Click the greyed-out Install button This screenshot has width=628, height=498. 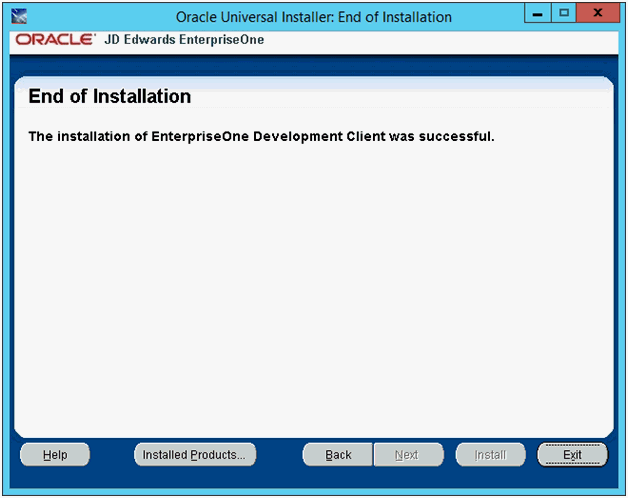click(490, 455)
